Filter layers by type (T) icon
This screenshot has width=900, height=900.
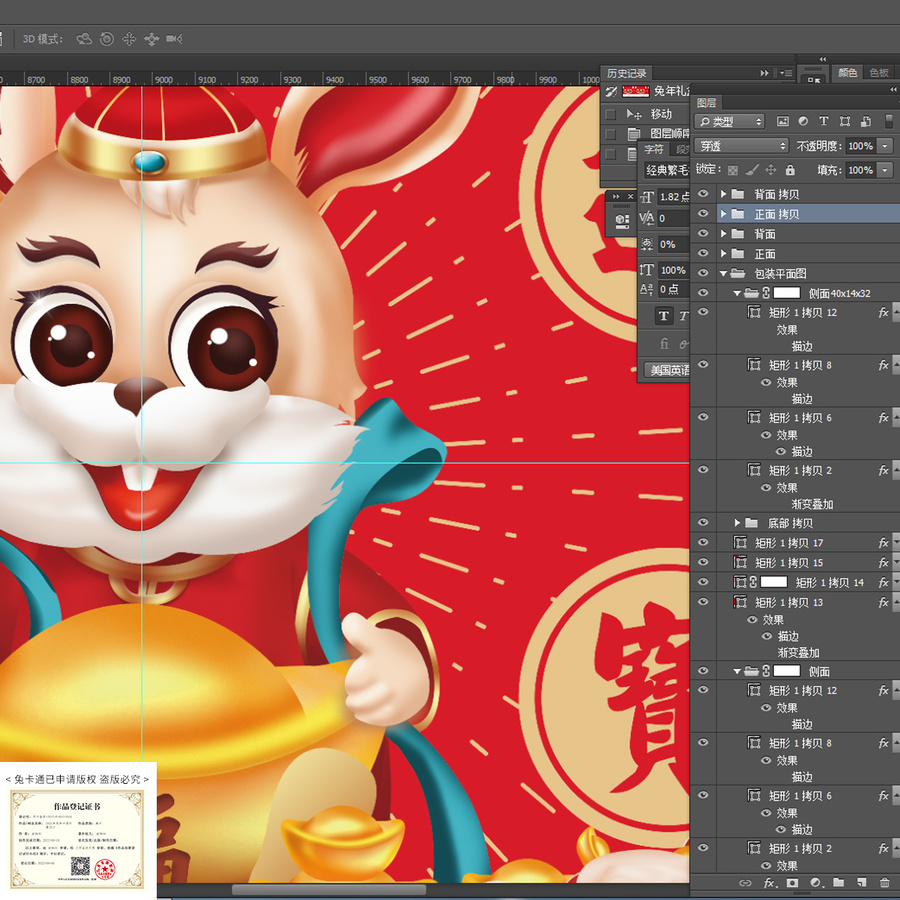pos(824,121)
